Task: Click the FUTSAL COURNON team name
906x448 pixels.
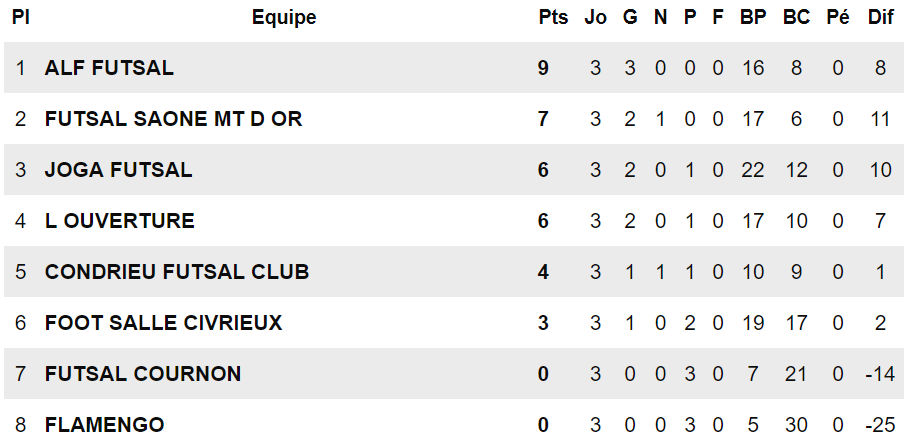Action: pos(143,374)
